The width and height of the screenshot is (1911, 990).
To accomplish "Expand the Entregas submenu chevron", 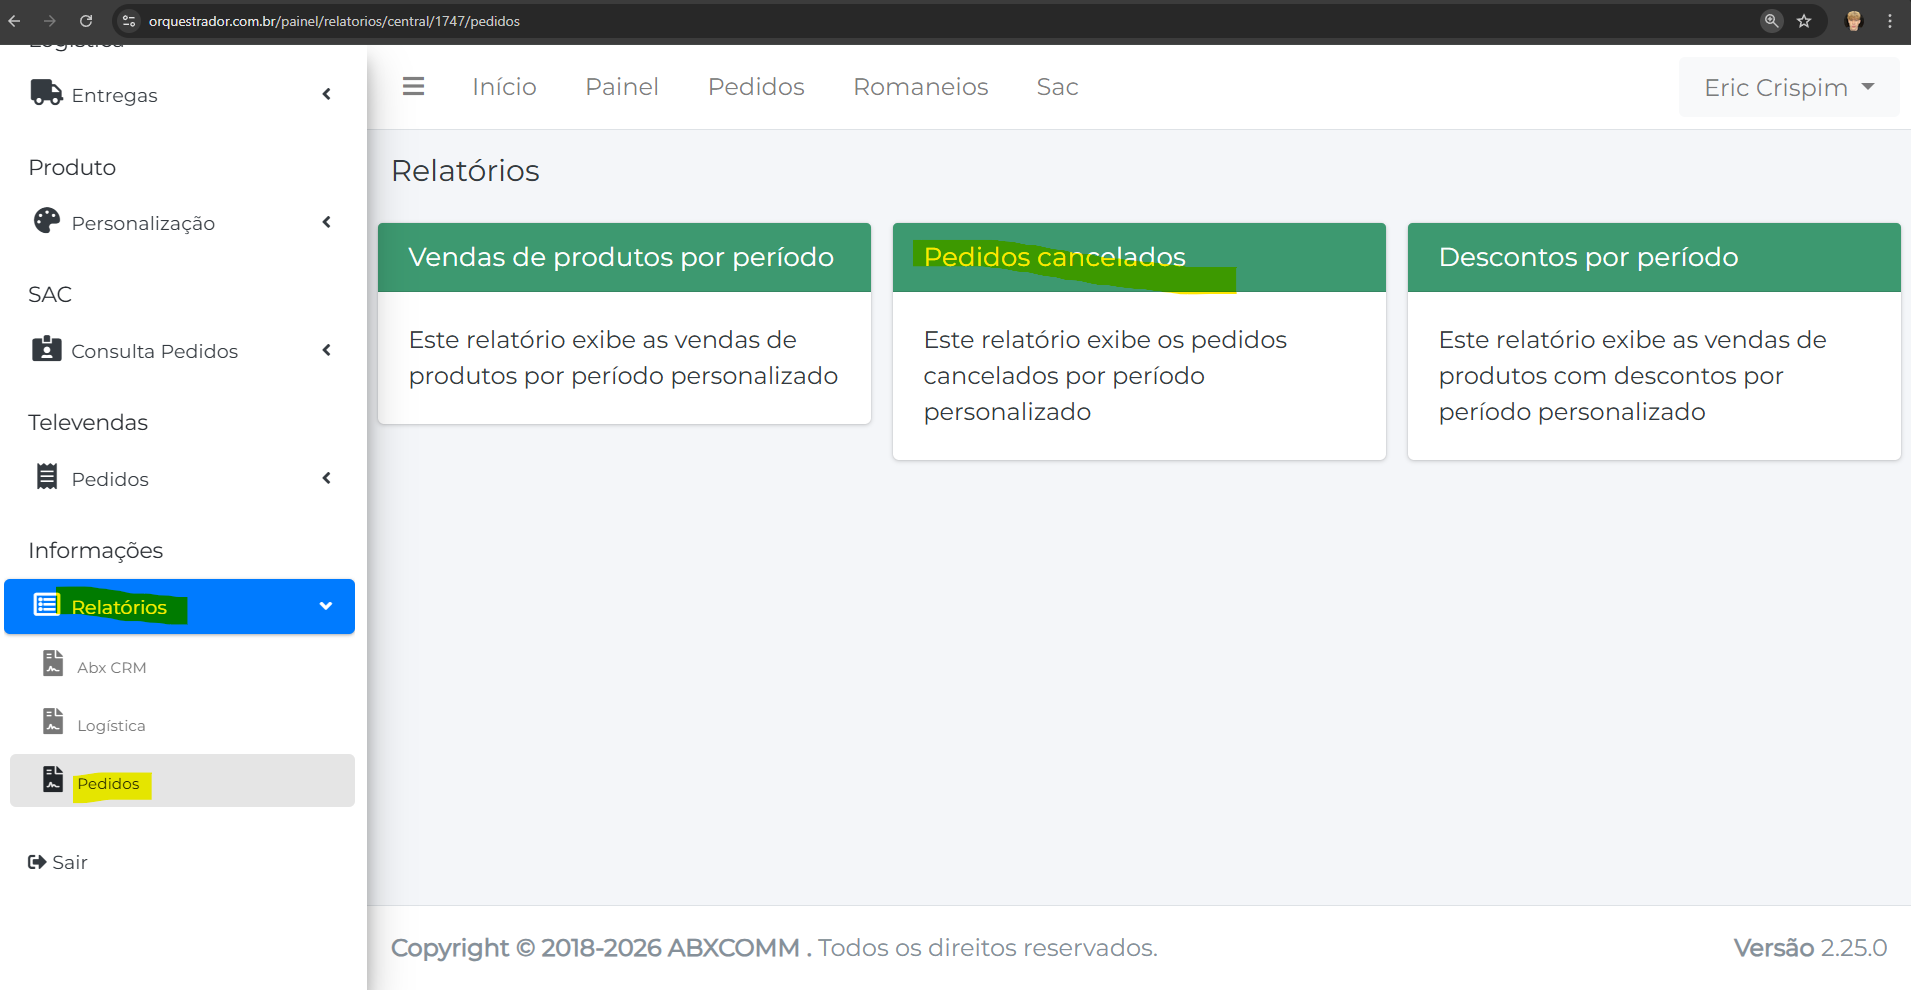I will (326, 94).
